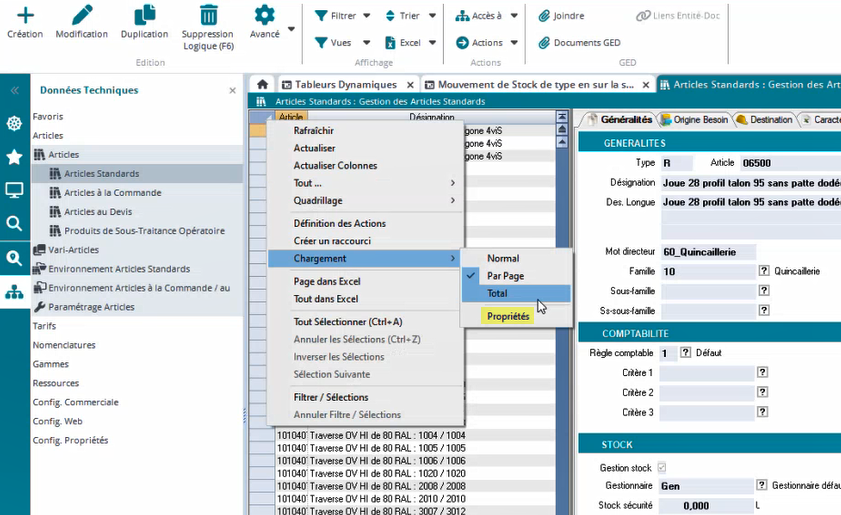
Task: Click Propriétés in the submenu
Action: [508, 316]
